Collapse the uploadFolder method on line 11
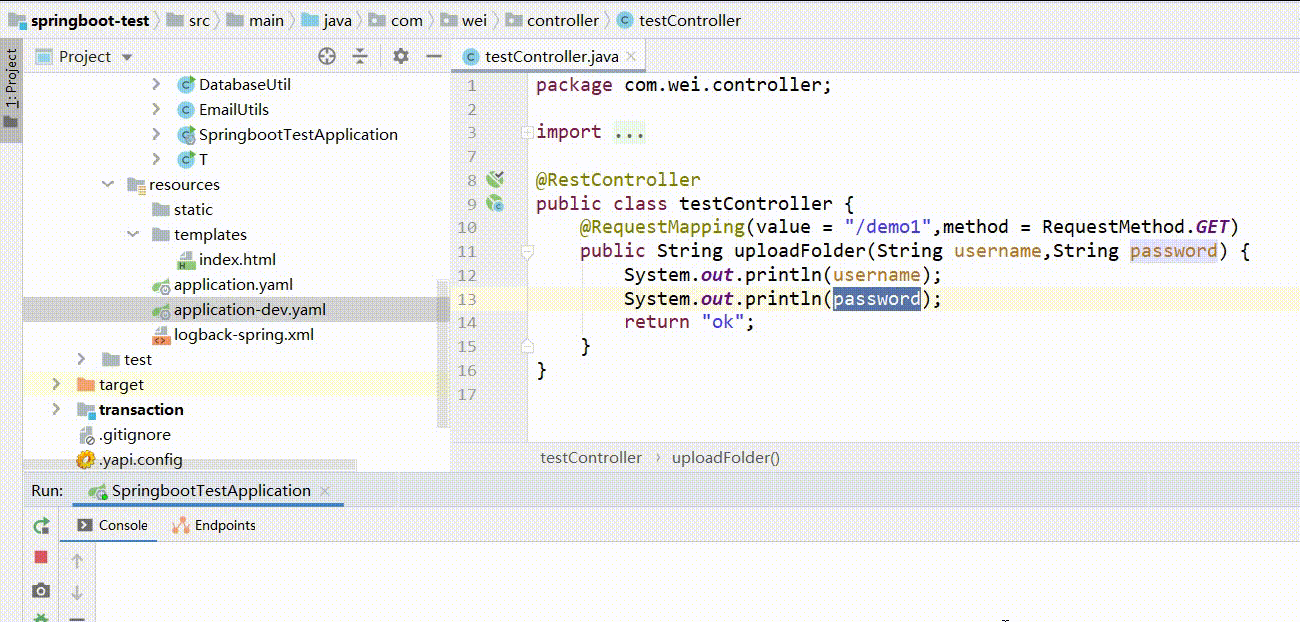 pyautogui.click(x=527, y=253)
